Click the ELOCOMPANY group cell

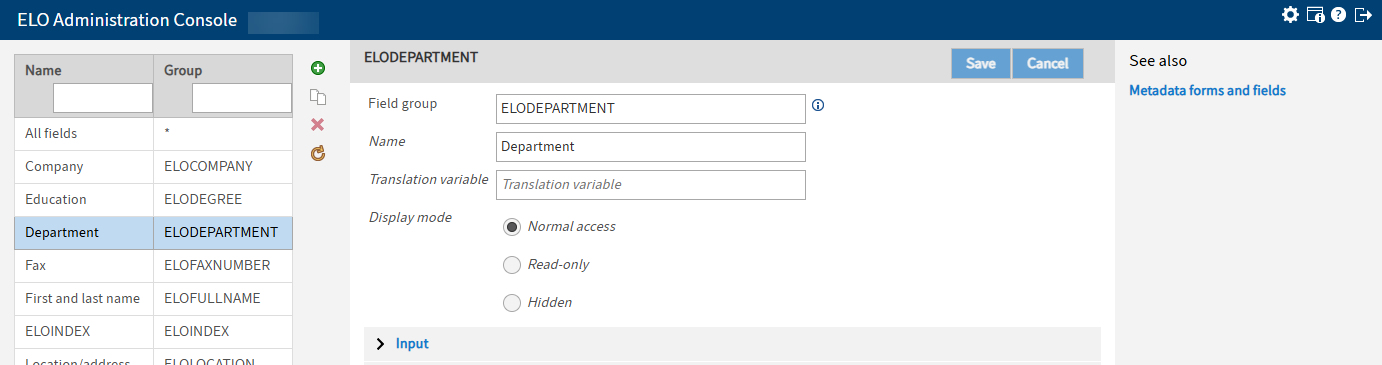point(223,167)
